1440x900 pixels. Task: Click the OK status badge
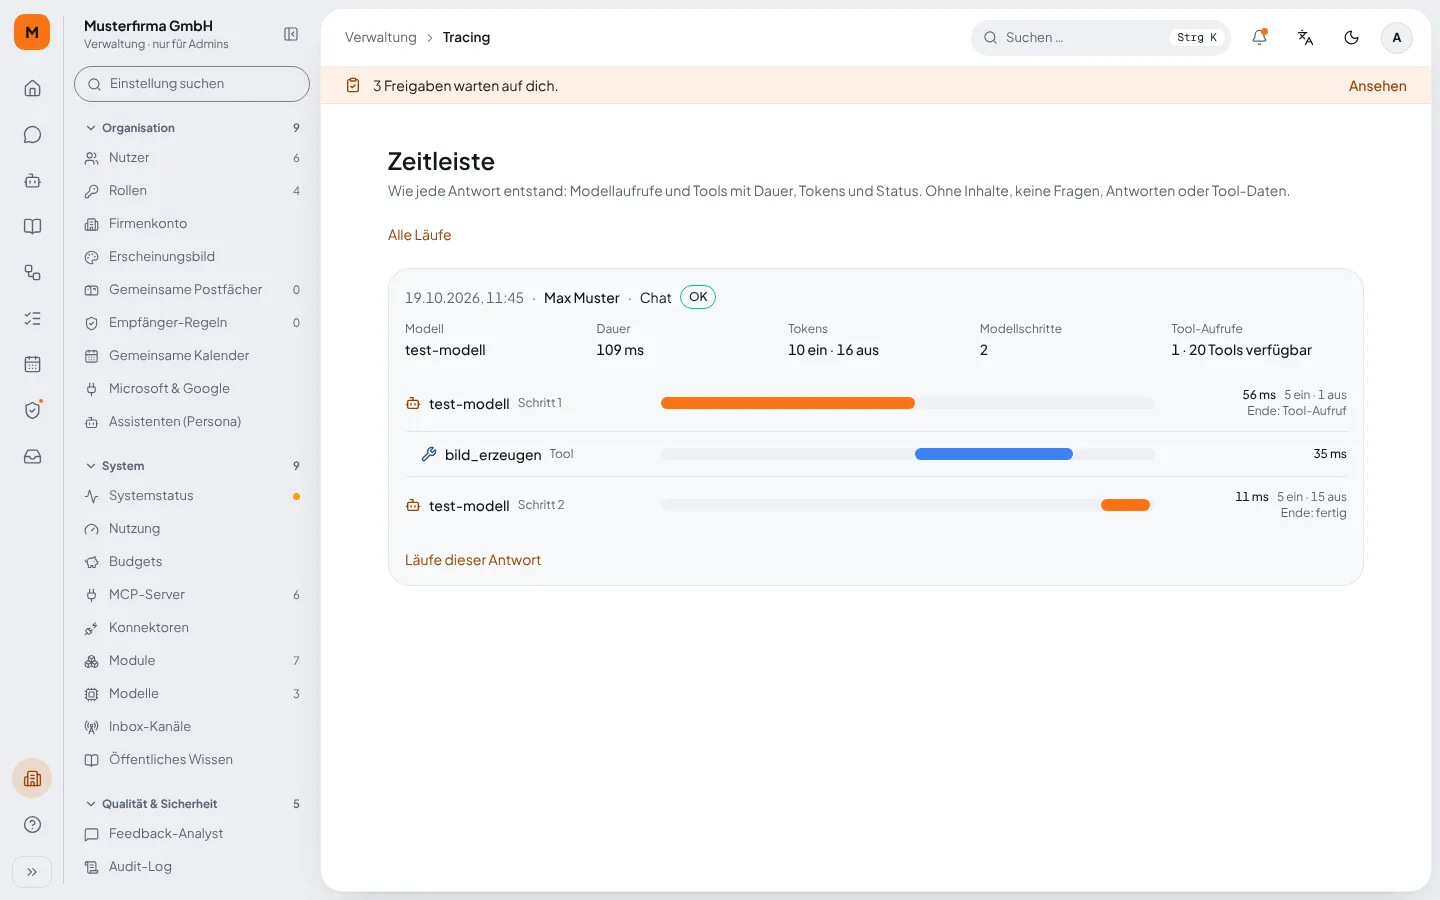coord(698,297)
